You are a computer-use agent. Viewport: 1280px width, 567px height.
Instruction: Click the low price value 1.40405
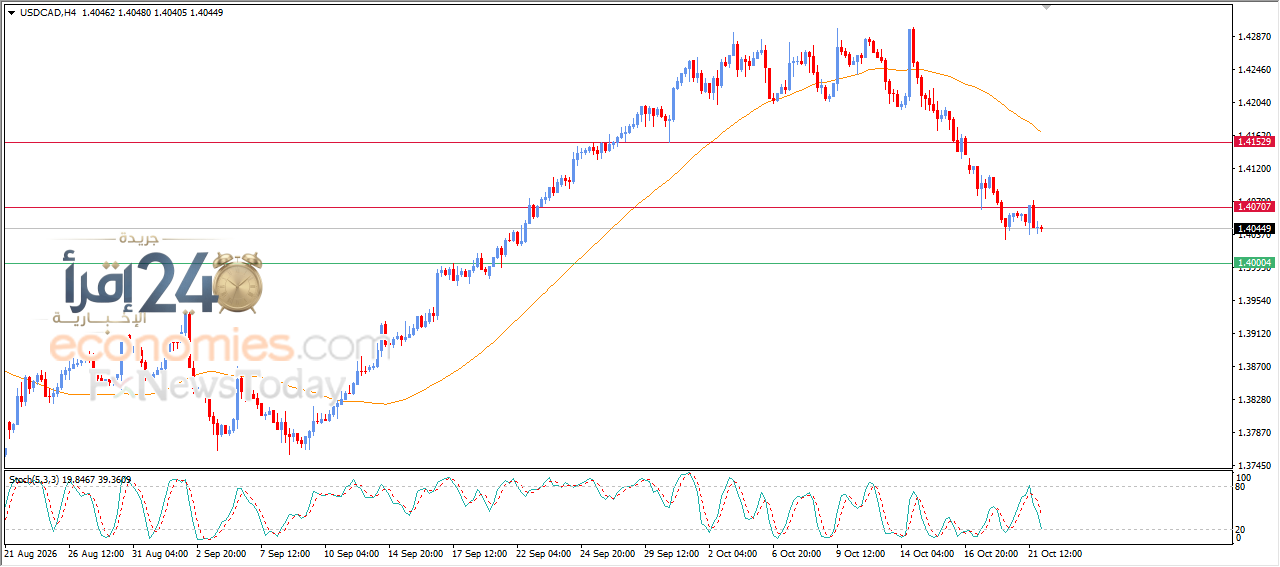point(172,13)
